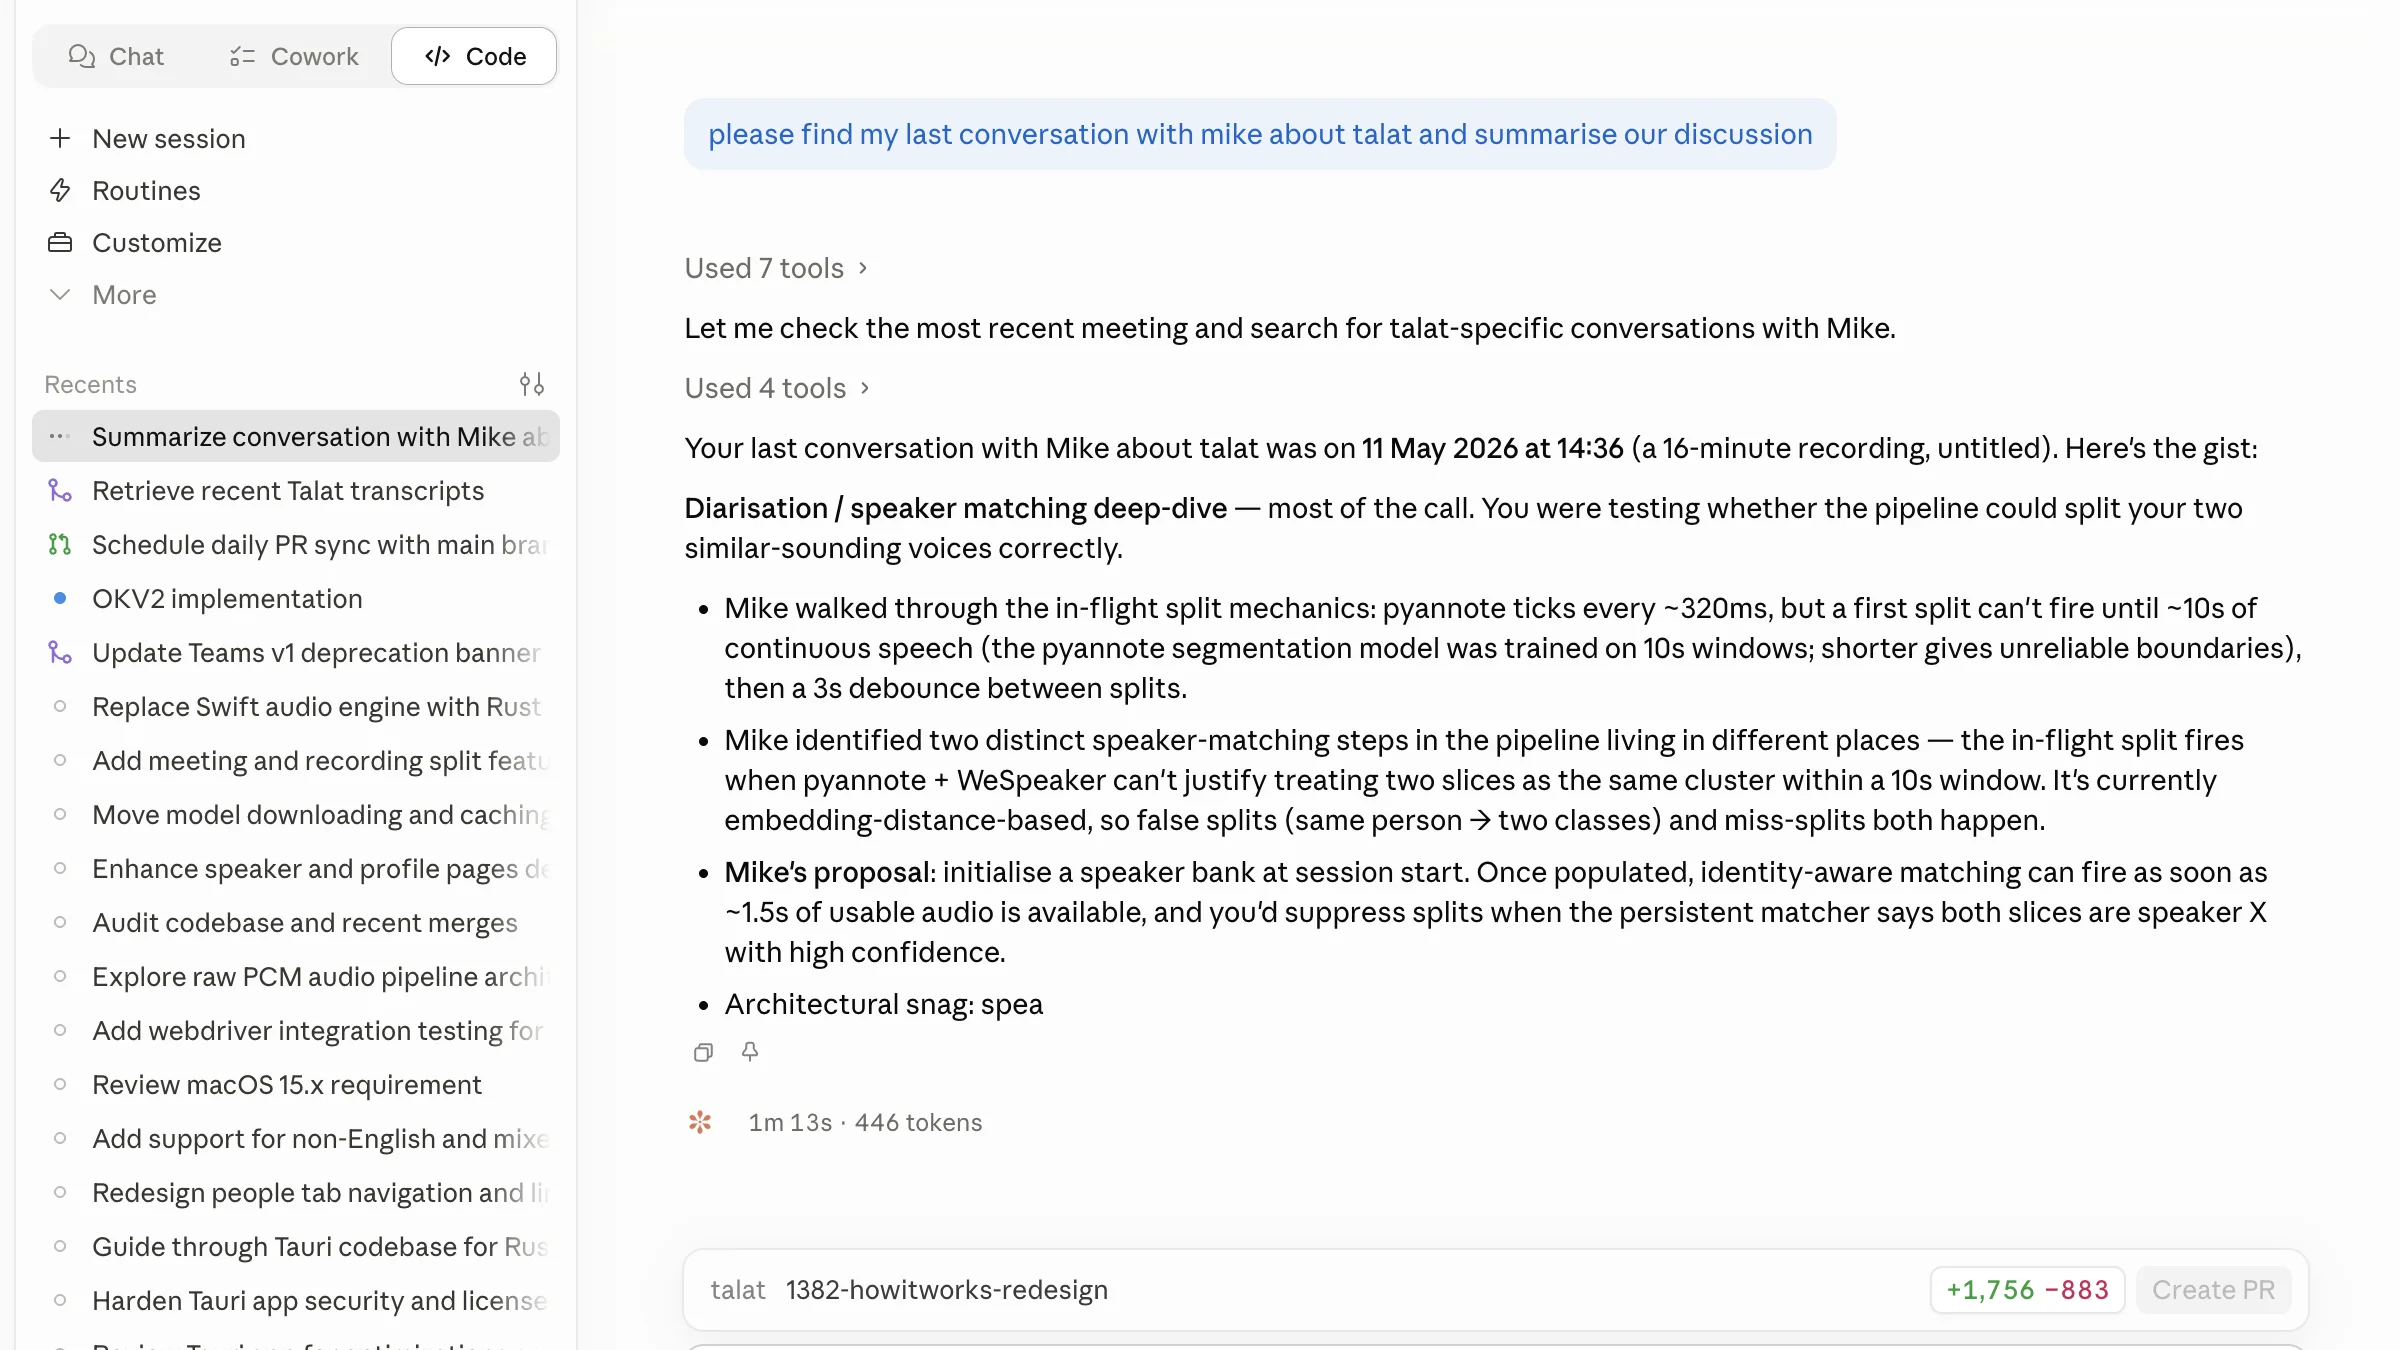The image size is (2400, 1350).
Task: Open Enhance speaker and profile pages session
Action: [x=296, y=868]
